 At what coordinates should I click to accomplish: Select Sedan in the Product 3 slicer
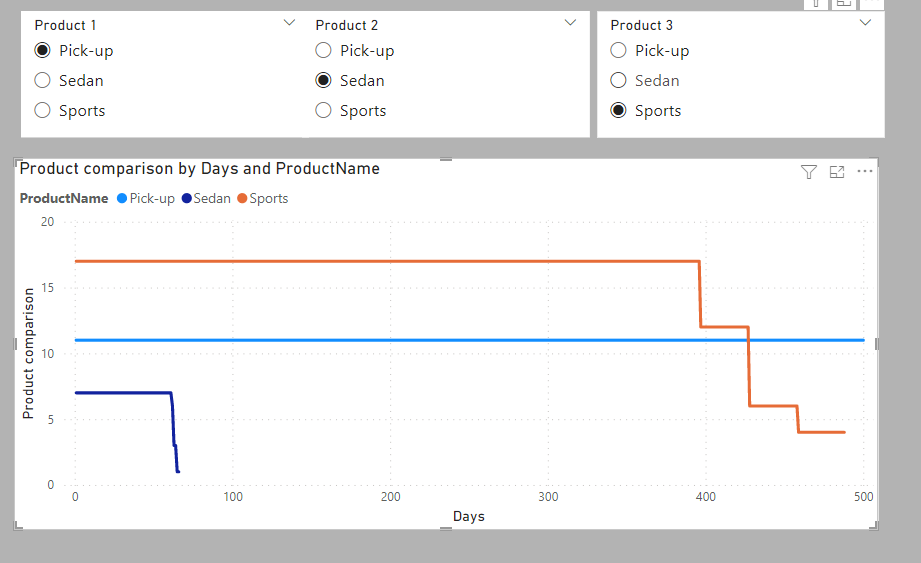click(x=618, y=80)
